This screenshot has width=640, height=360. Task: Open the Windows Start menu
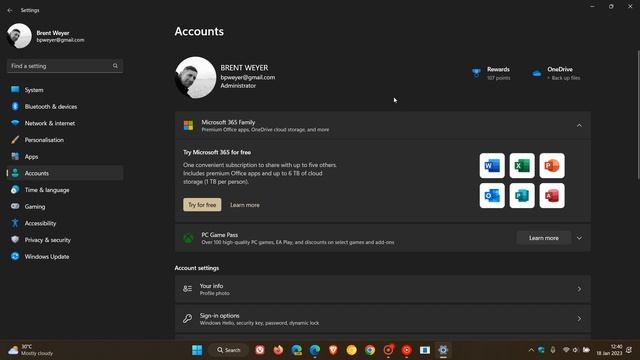(x=197, y=350)
